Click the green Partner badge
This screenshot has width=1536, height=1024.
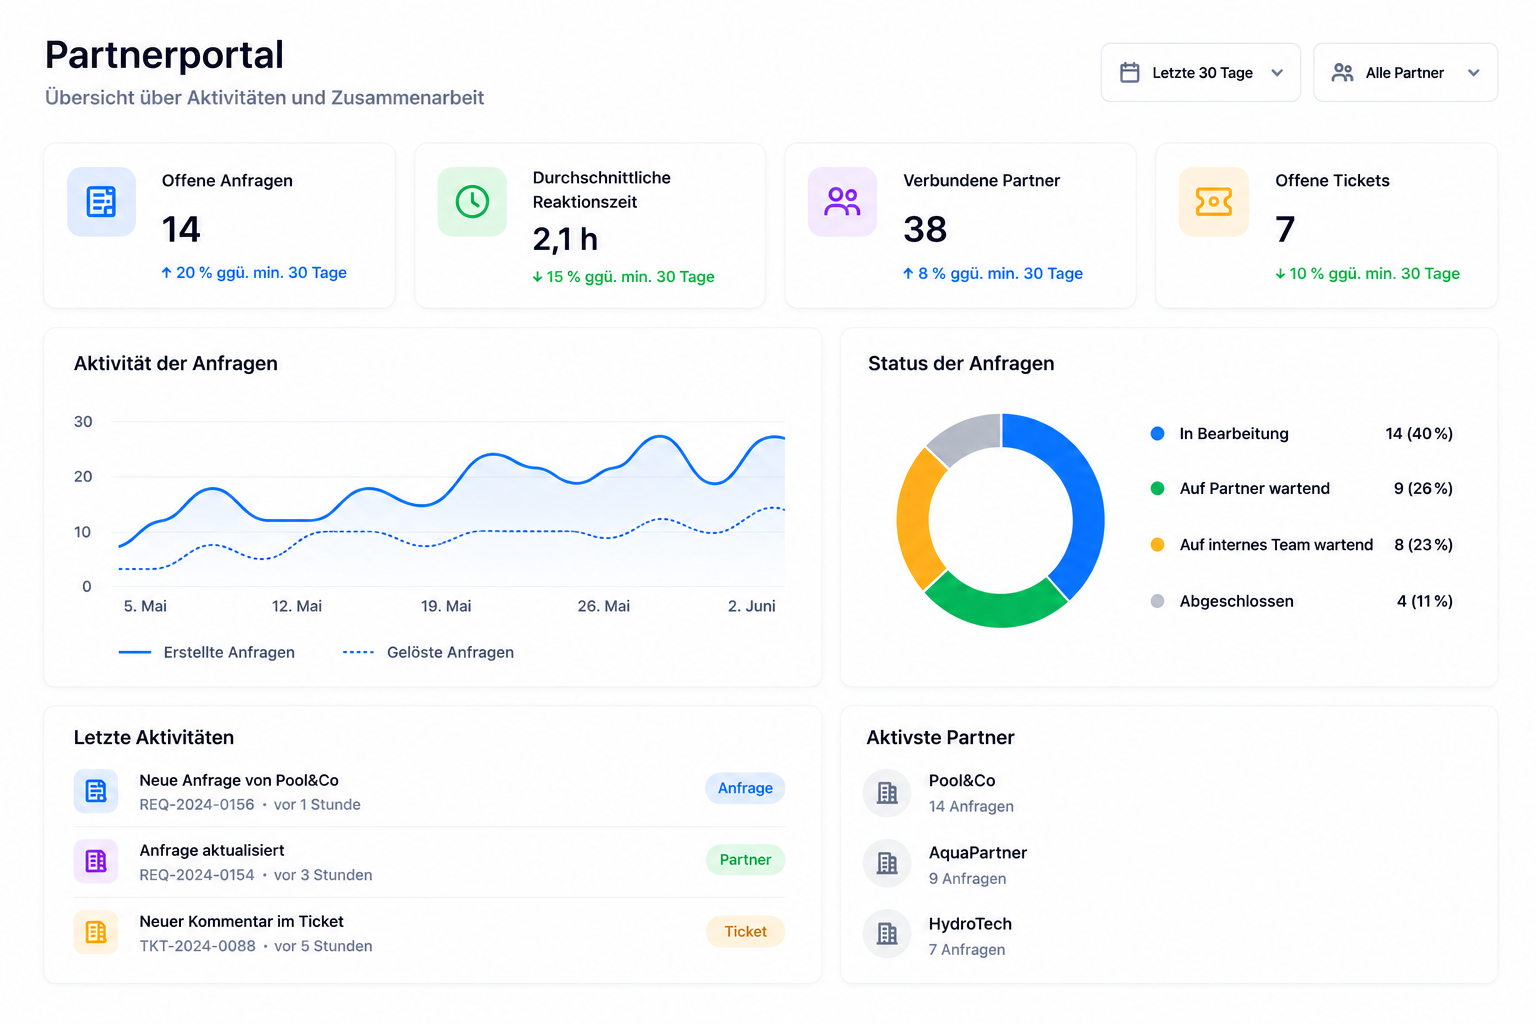pos(745,860)
